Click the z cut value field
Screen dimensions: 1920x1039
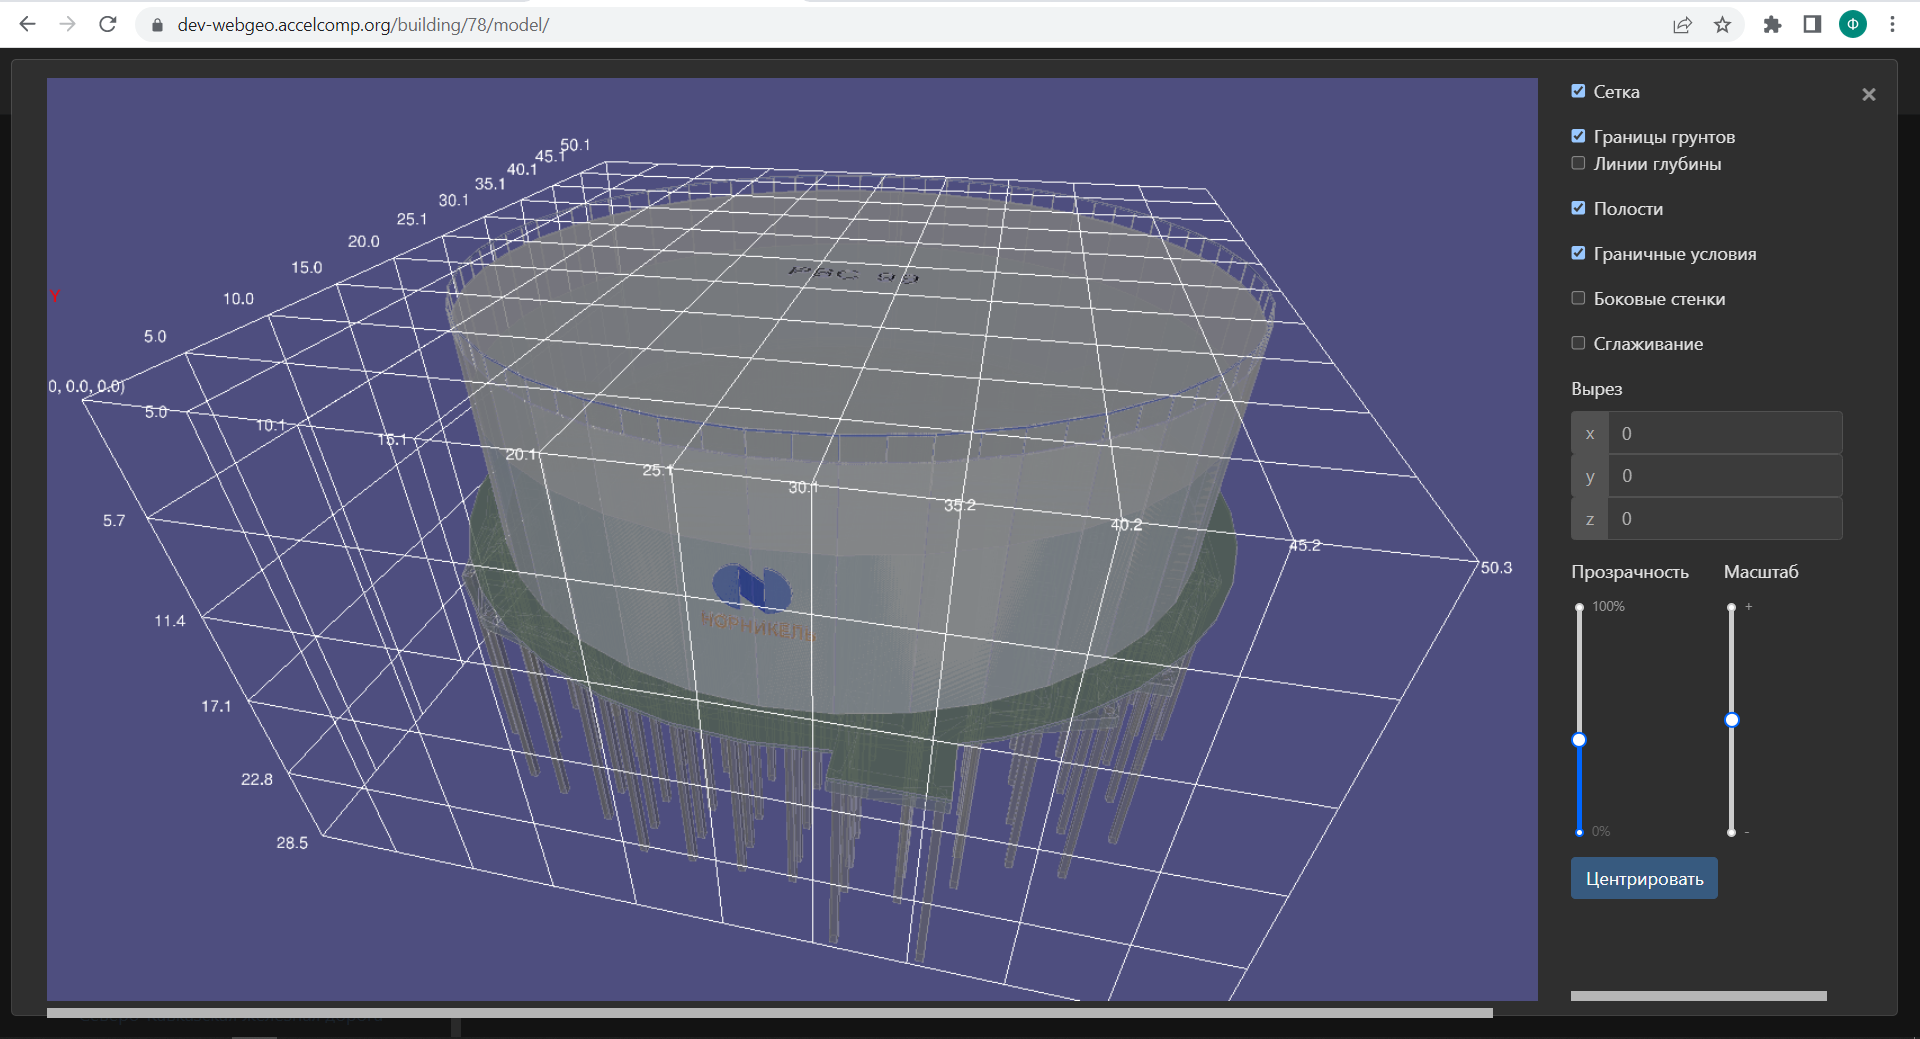coord(1725,519)
